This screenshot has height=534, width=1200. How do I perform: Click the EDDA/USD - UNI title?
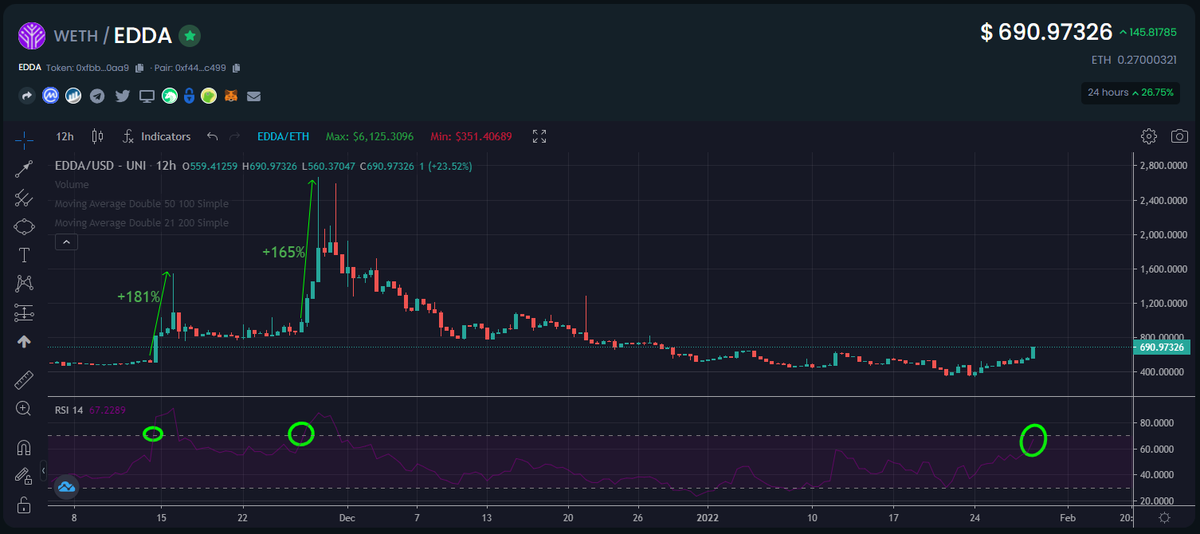pos(101,165)
